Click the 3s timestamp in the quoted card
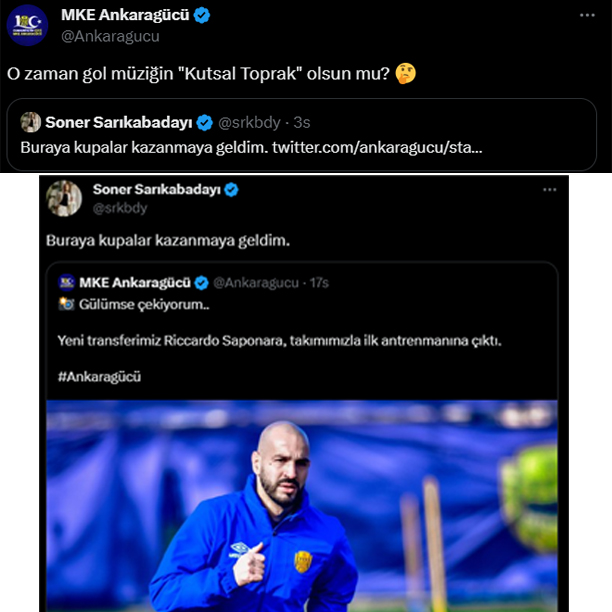The image size is (612, 612). click(301, 122)
